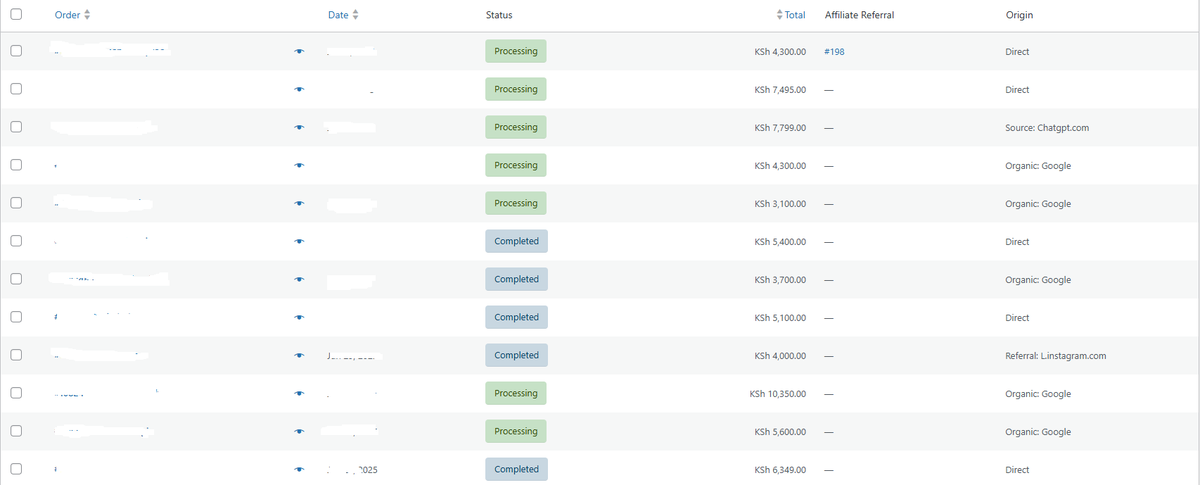Sort orders by Date column
The image size is (1200, 485).
[343, 15]
